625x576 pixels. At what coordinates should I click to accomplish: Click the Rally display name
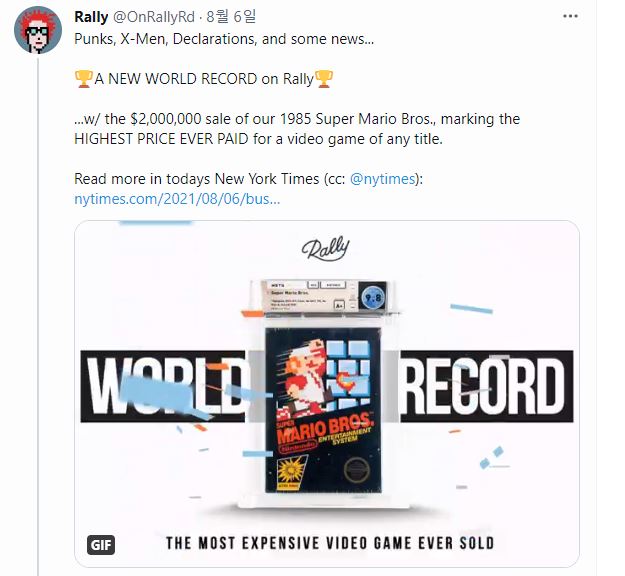click(91, 17)
